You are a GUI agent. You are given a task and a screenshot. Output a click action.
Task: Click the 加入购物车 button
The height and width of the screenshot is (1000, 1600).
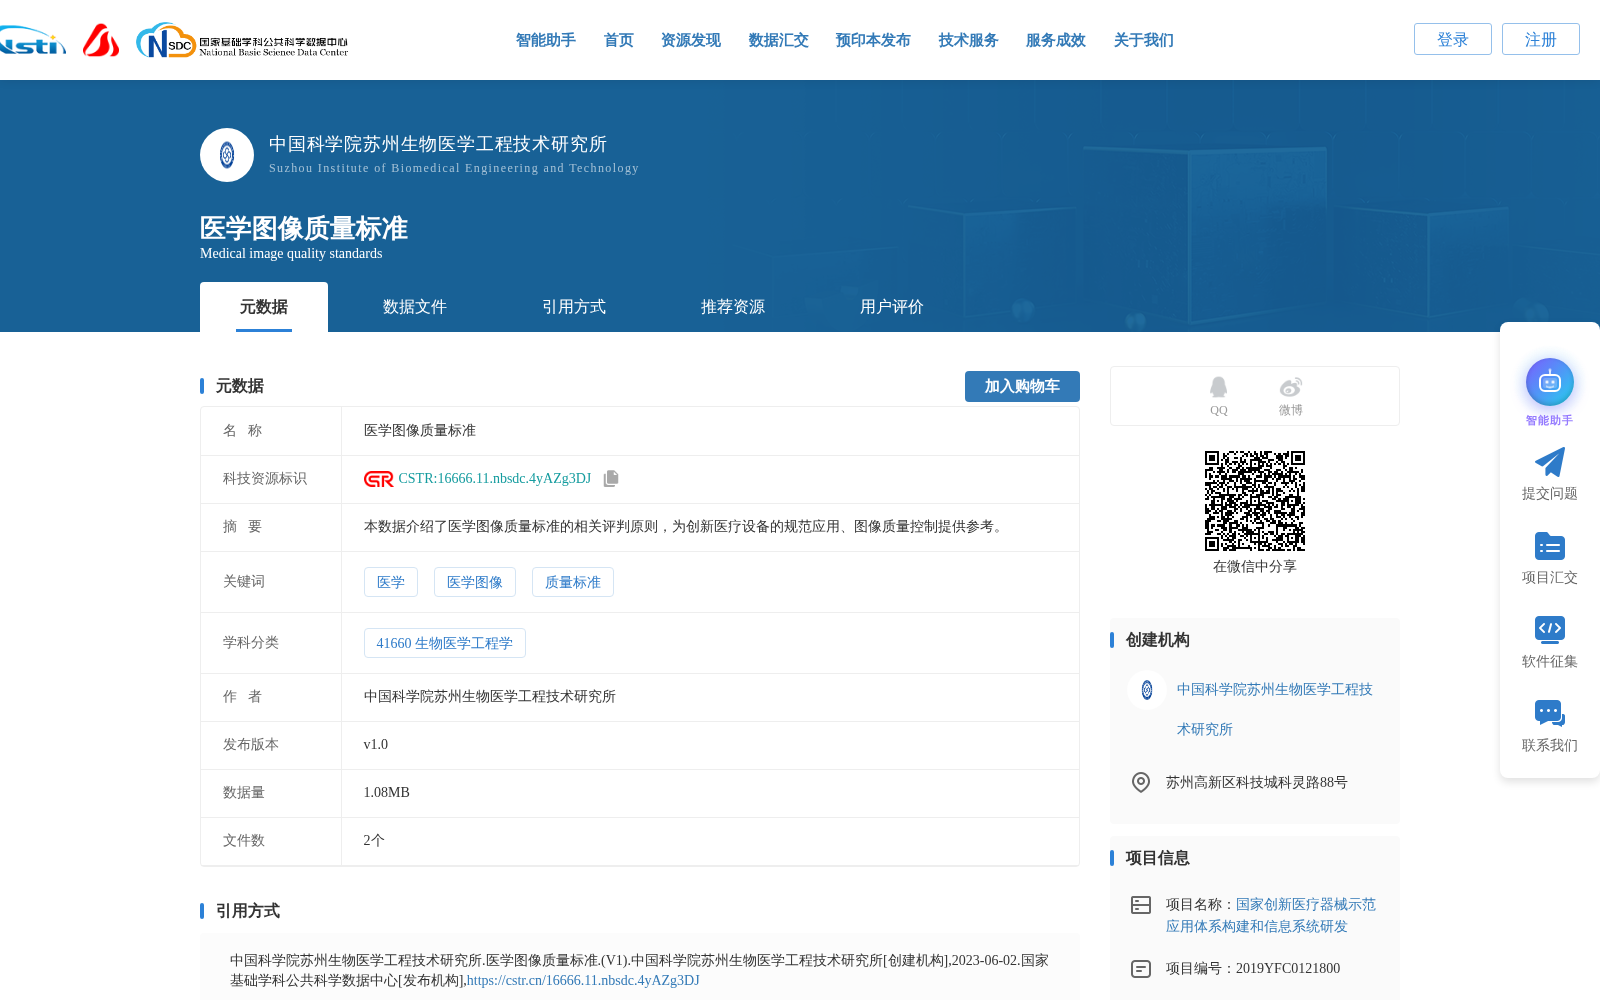coord(1022,386)
